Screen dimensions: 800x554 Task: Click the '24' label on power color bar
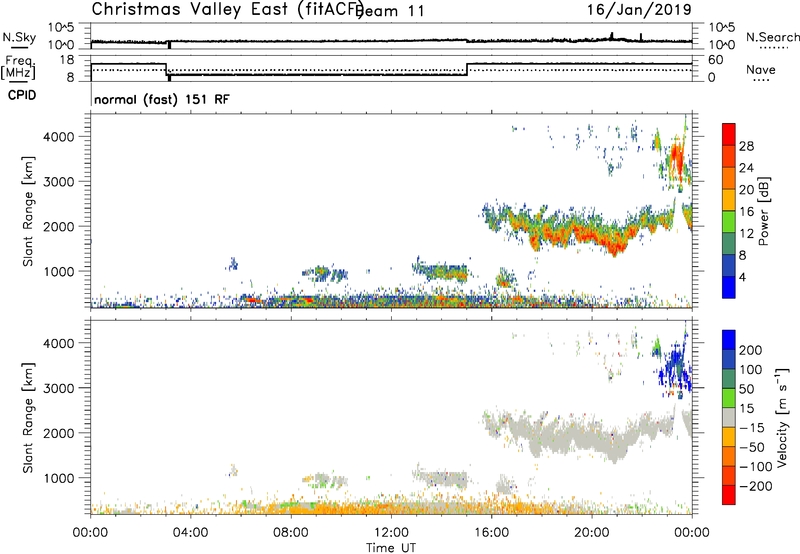click(746, 168)
